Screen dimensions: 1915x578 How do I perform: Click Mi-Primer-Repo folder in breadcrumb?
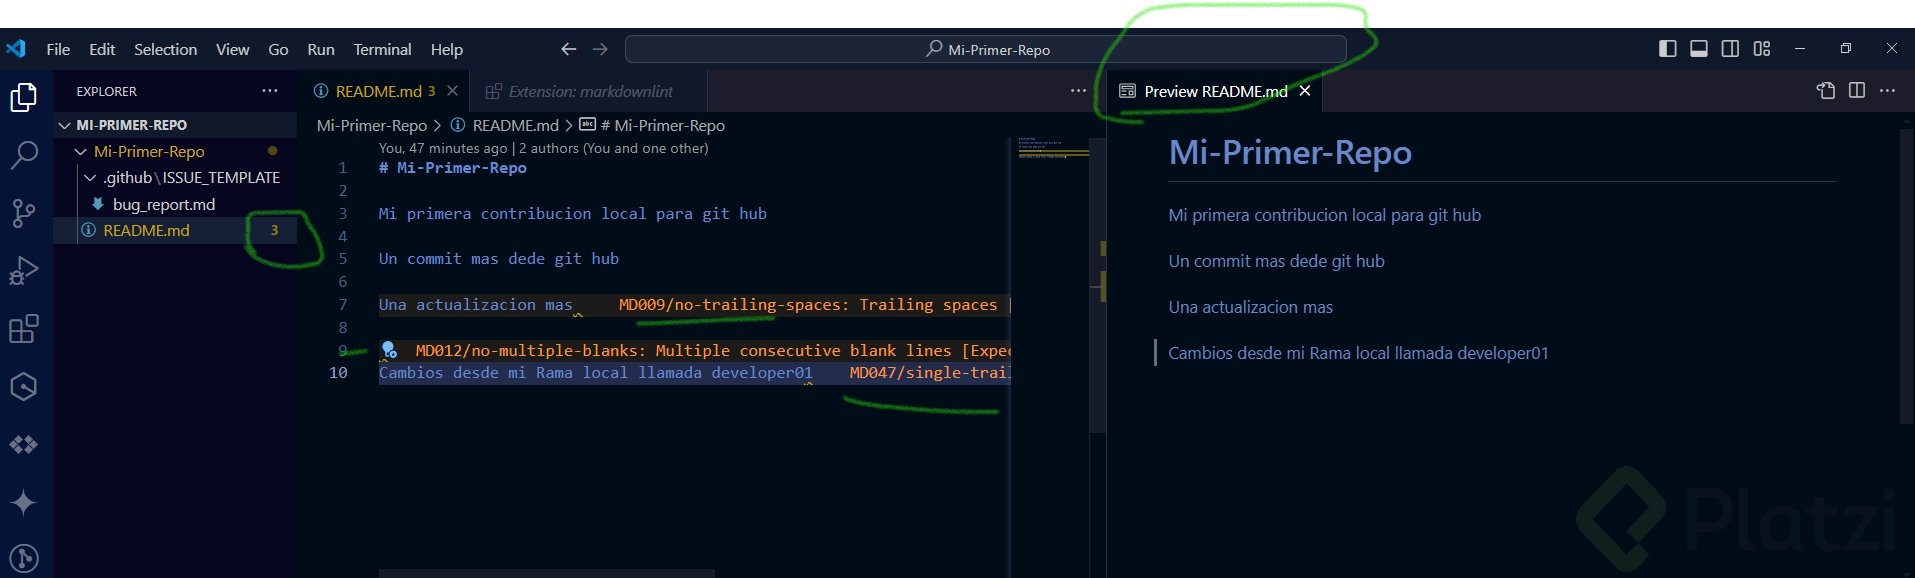click(372, 125)
